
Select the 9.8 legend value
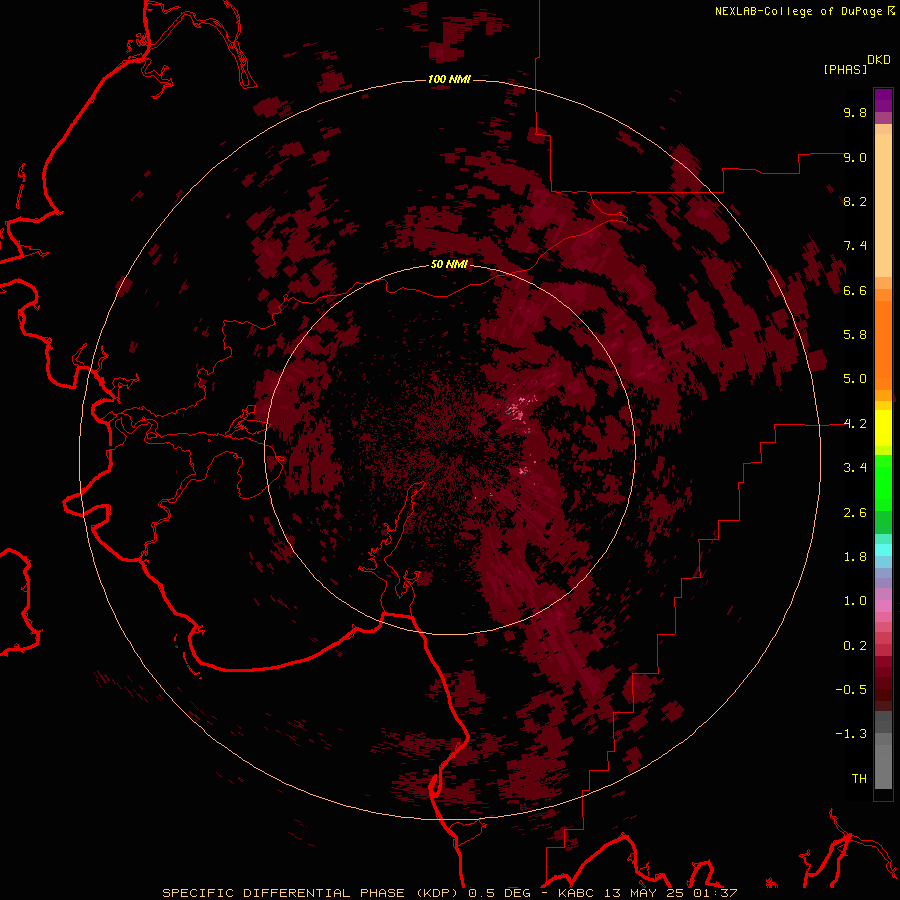coord(855,112)
